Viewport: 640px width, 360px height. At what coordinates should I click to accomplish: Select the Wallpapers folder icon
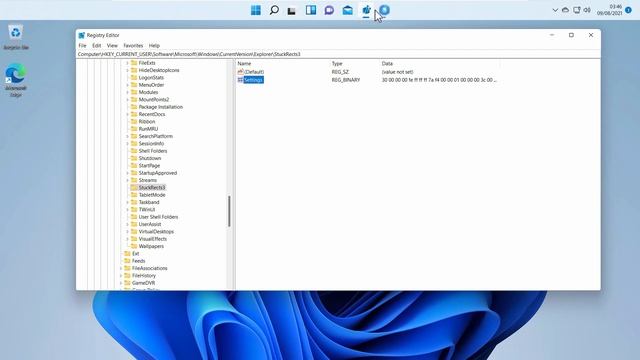134,247
